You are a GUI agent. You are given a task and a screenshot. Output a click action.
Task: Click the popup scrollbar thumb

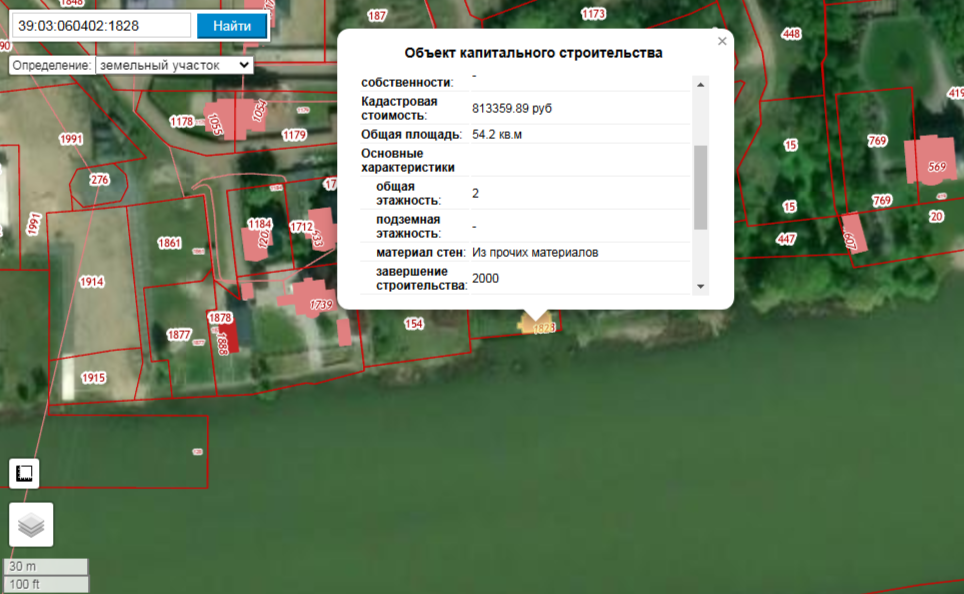[x=700, y=186]
